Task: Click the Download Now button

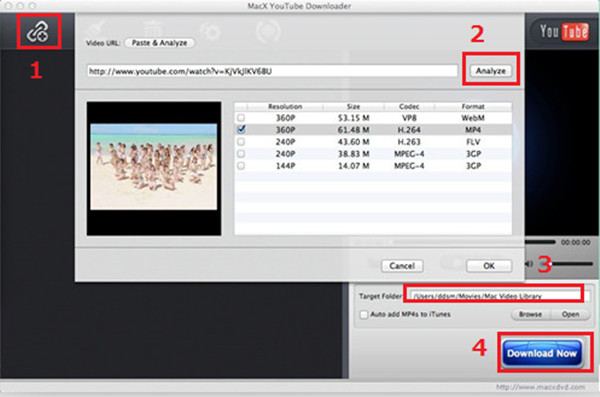Action: 542,353
